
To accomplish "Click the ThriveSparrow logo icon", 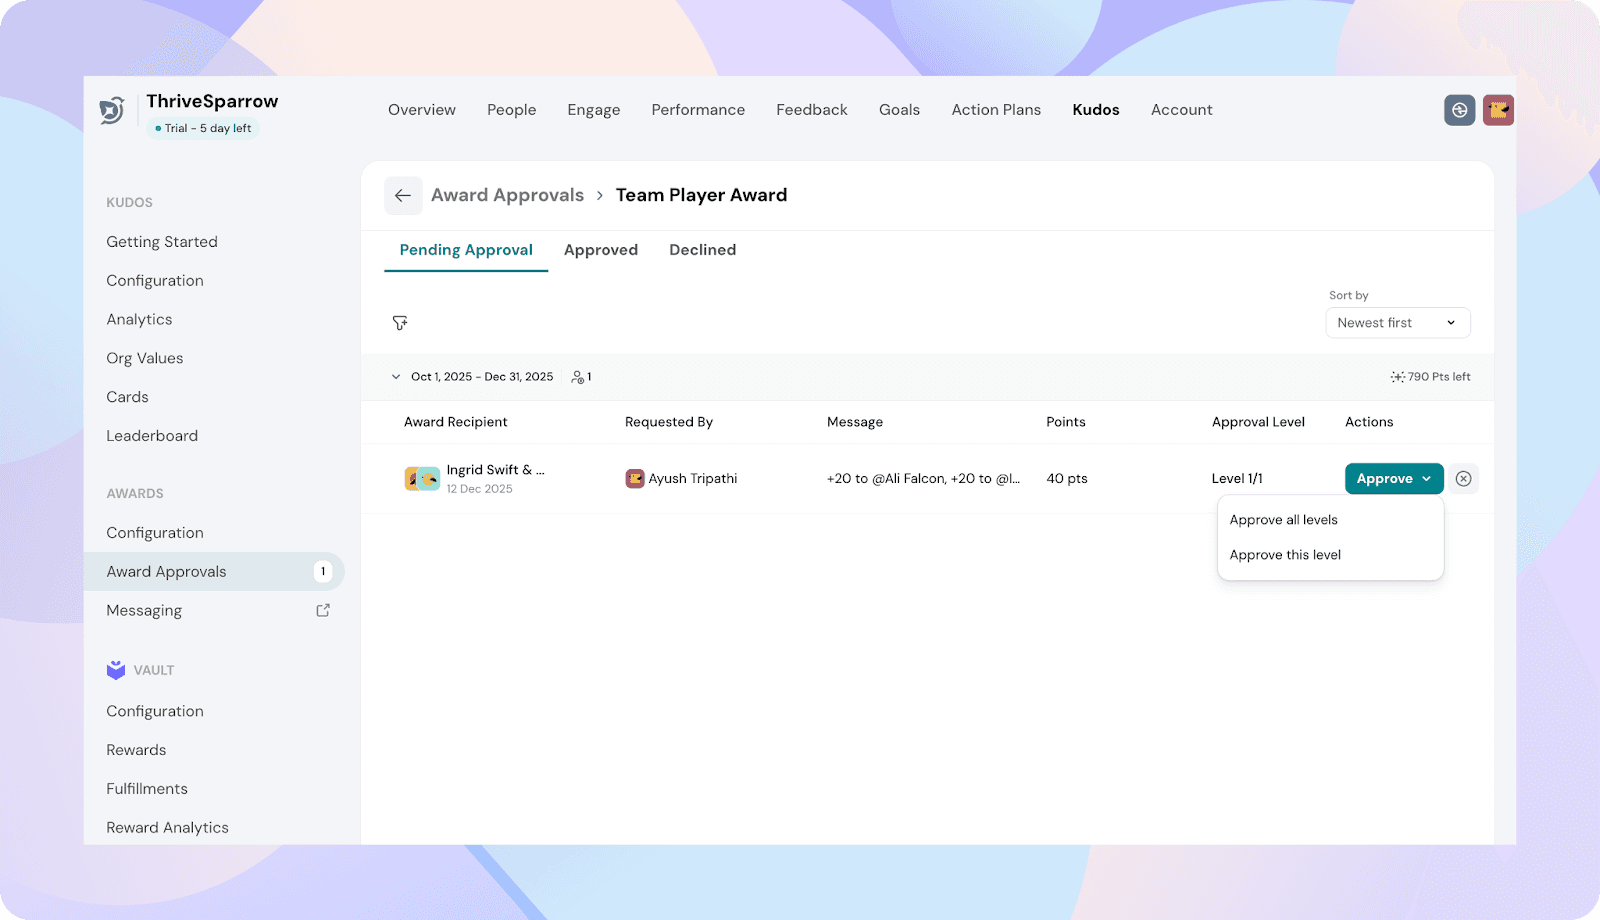I will point(112,110).
